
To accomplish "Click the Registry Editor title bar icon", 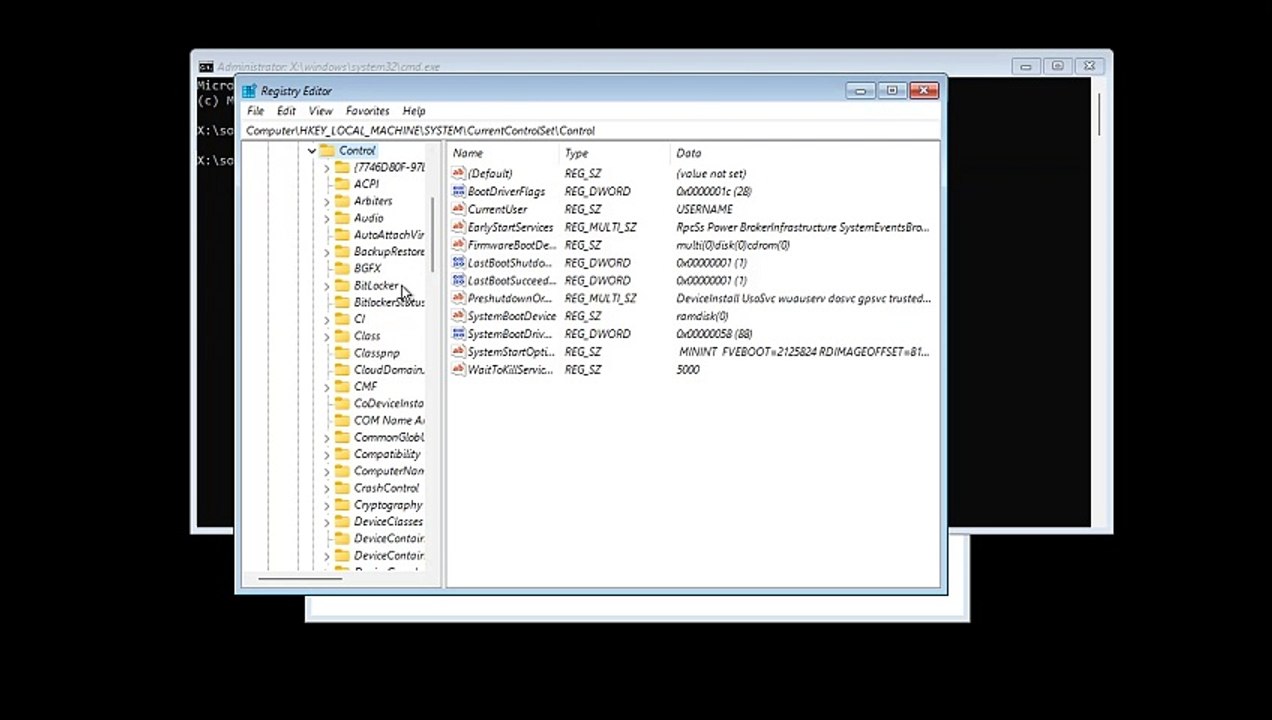I will pos(249,91).
